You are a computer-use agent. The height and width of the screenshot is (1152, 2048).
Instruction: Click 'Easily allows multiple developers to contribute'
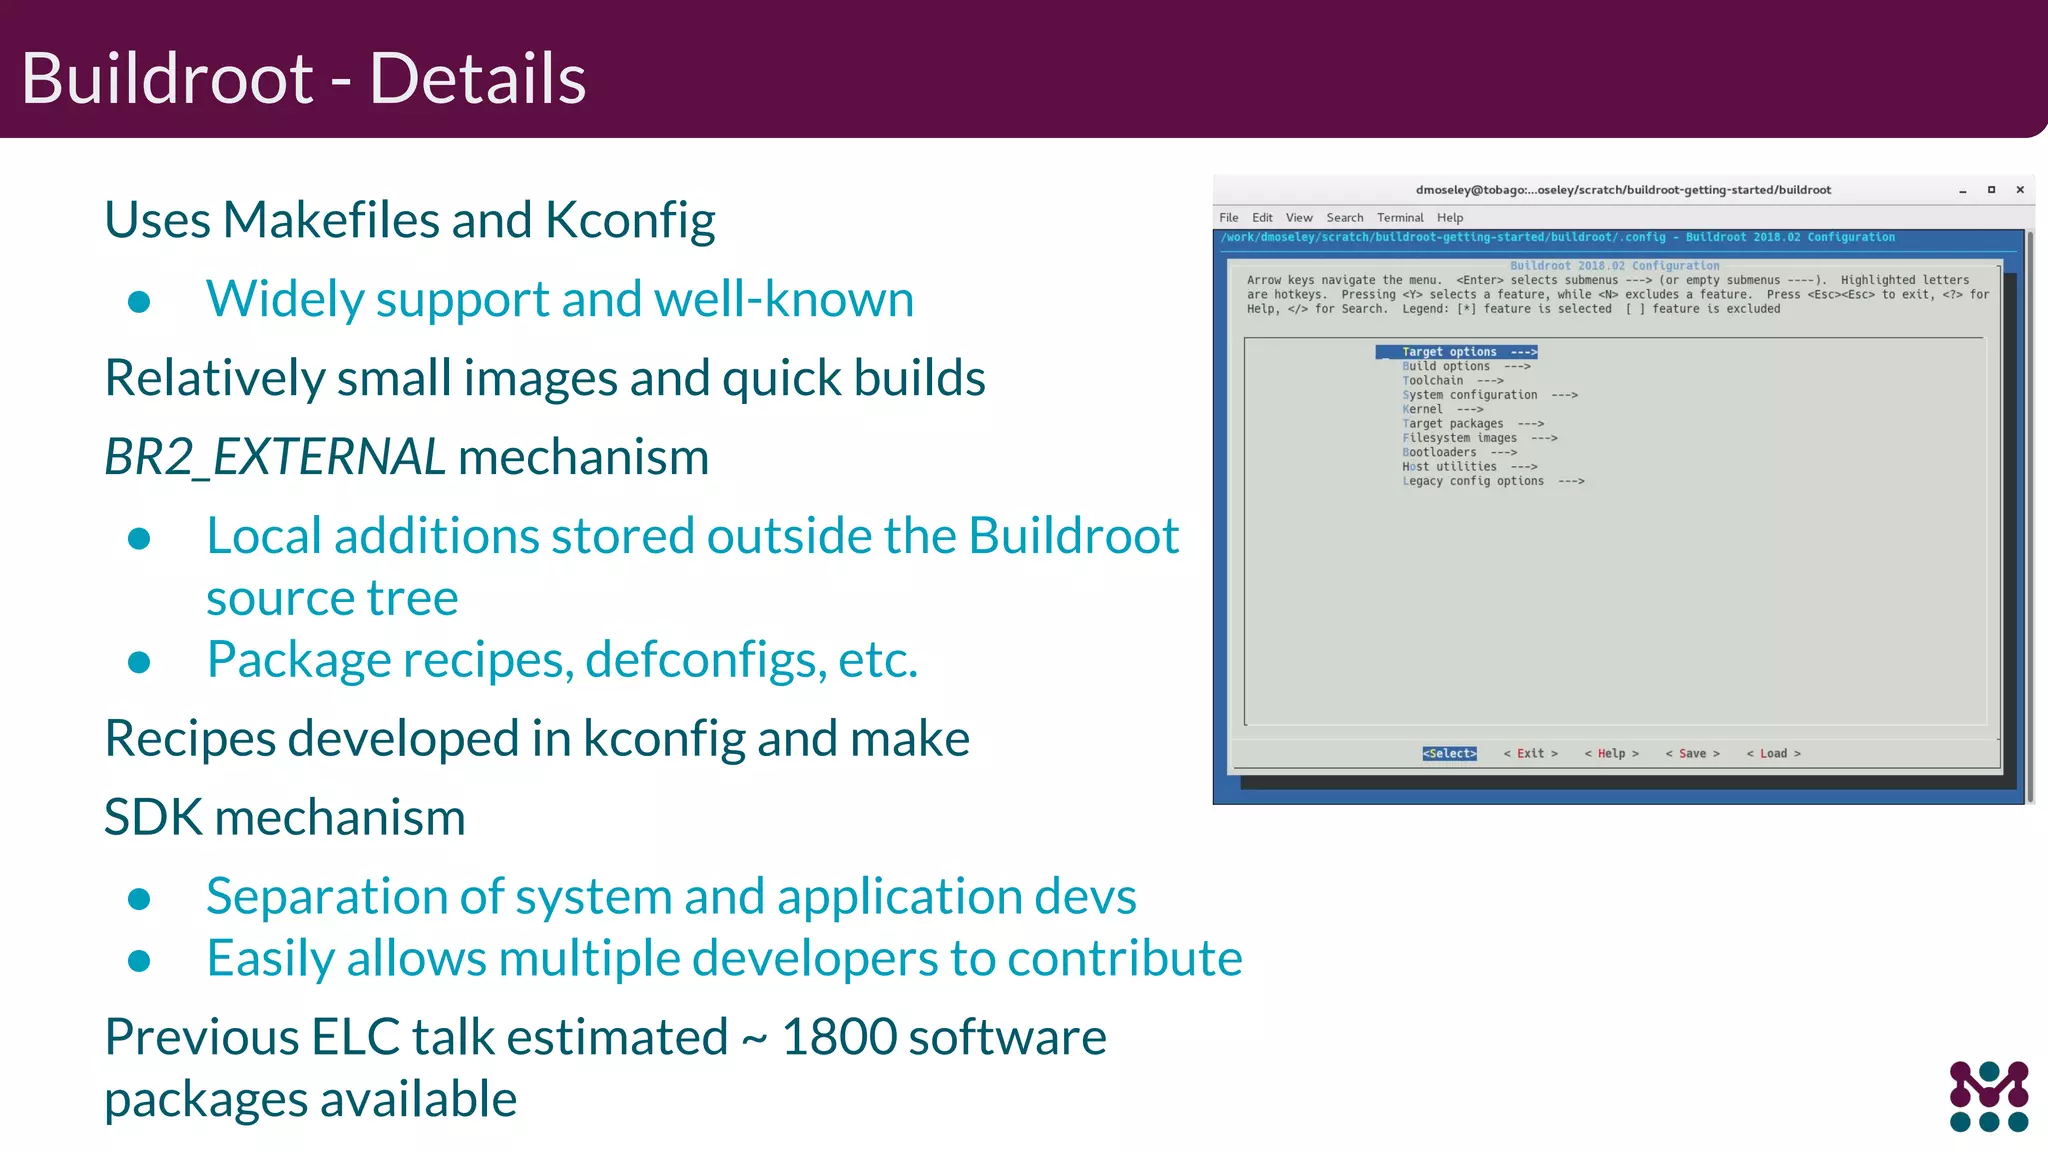(724, 959)
